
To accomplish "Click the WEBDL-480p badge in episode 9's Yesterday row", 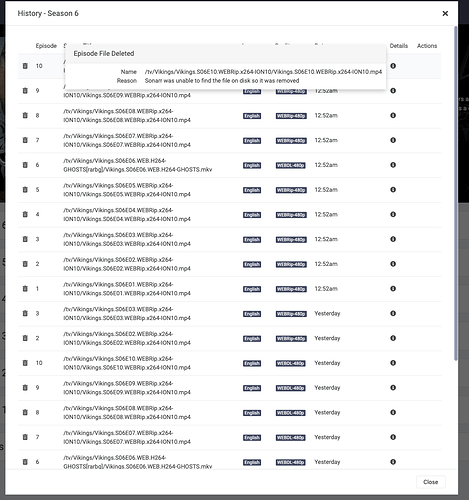I will point(291,388).
